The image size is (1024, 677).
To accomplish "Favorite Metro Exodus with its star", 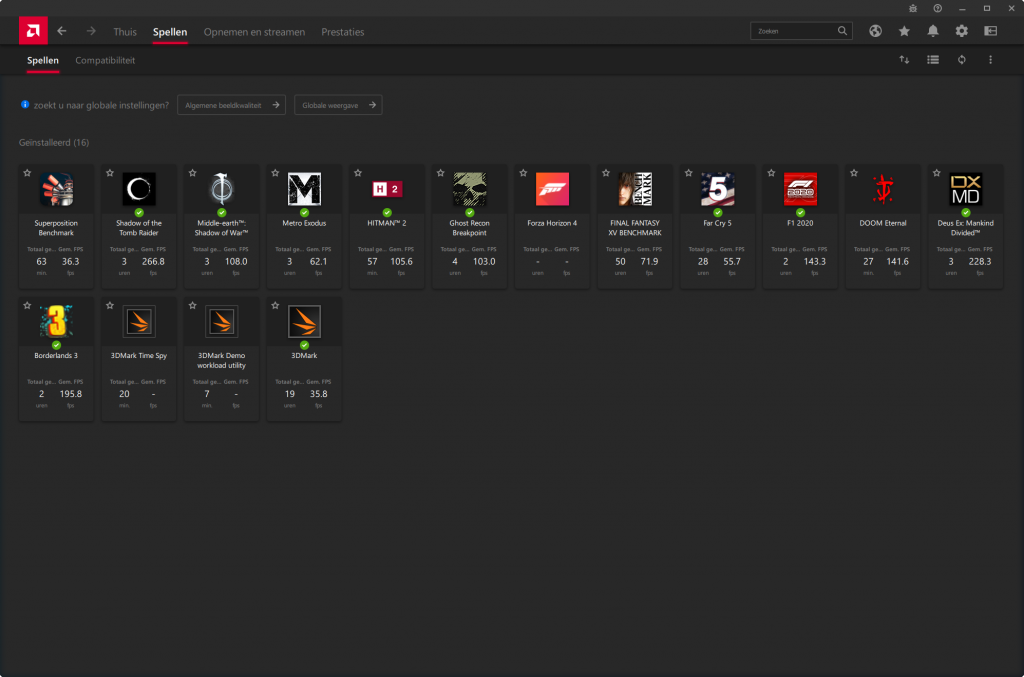I will (x=275, y=173).
